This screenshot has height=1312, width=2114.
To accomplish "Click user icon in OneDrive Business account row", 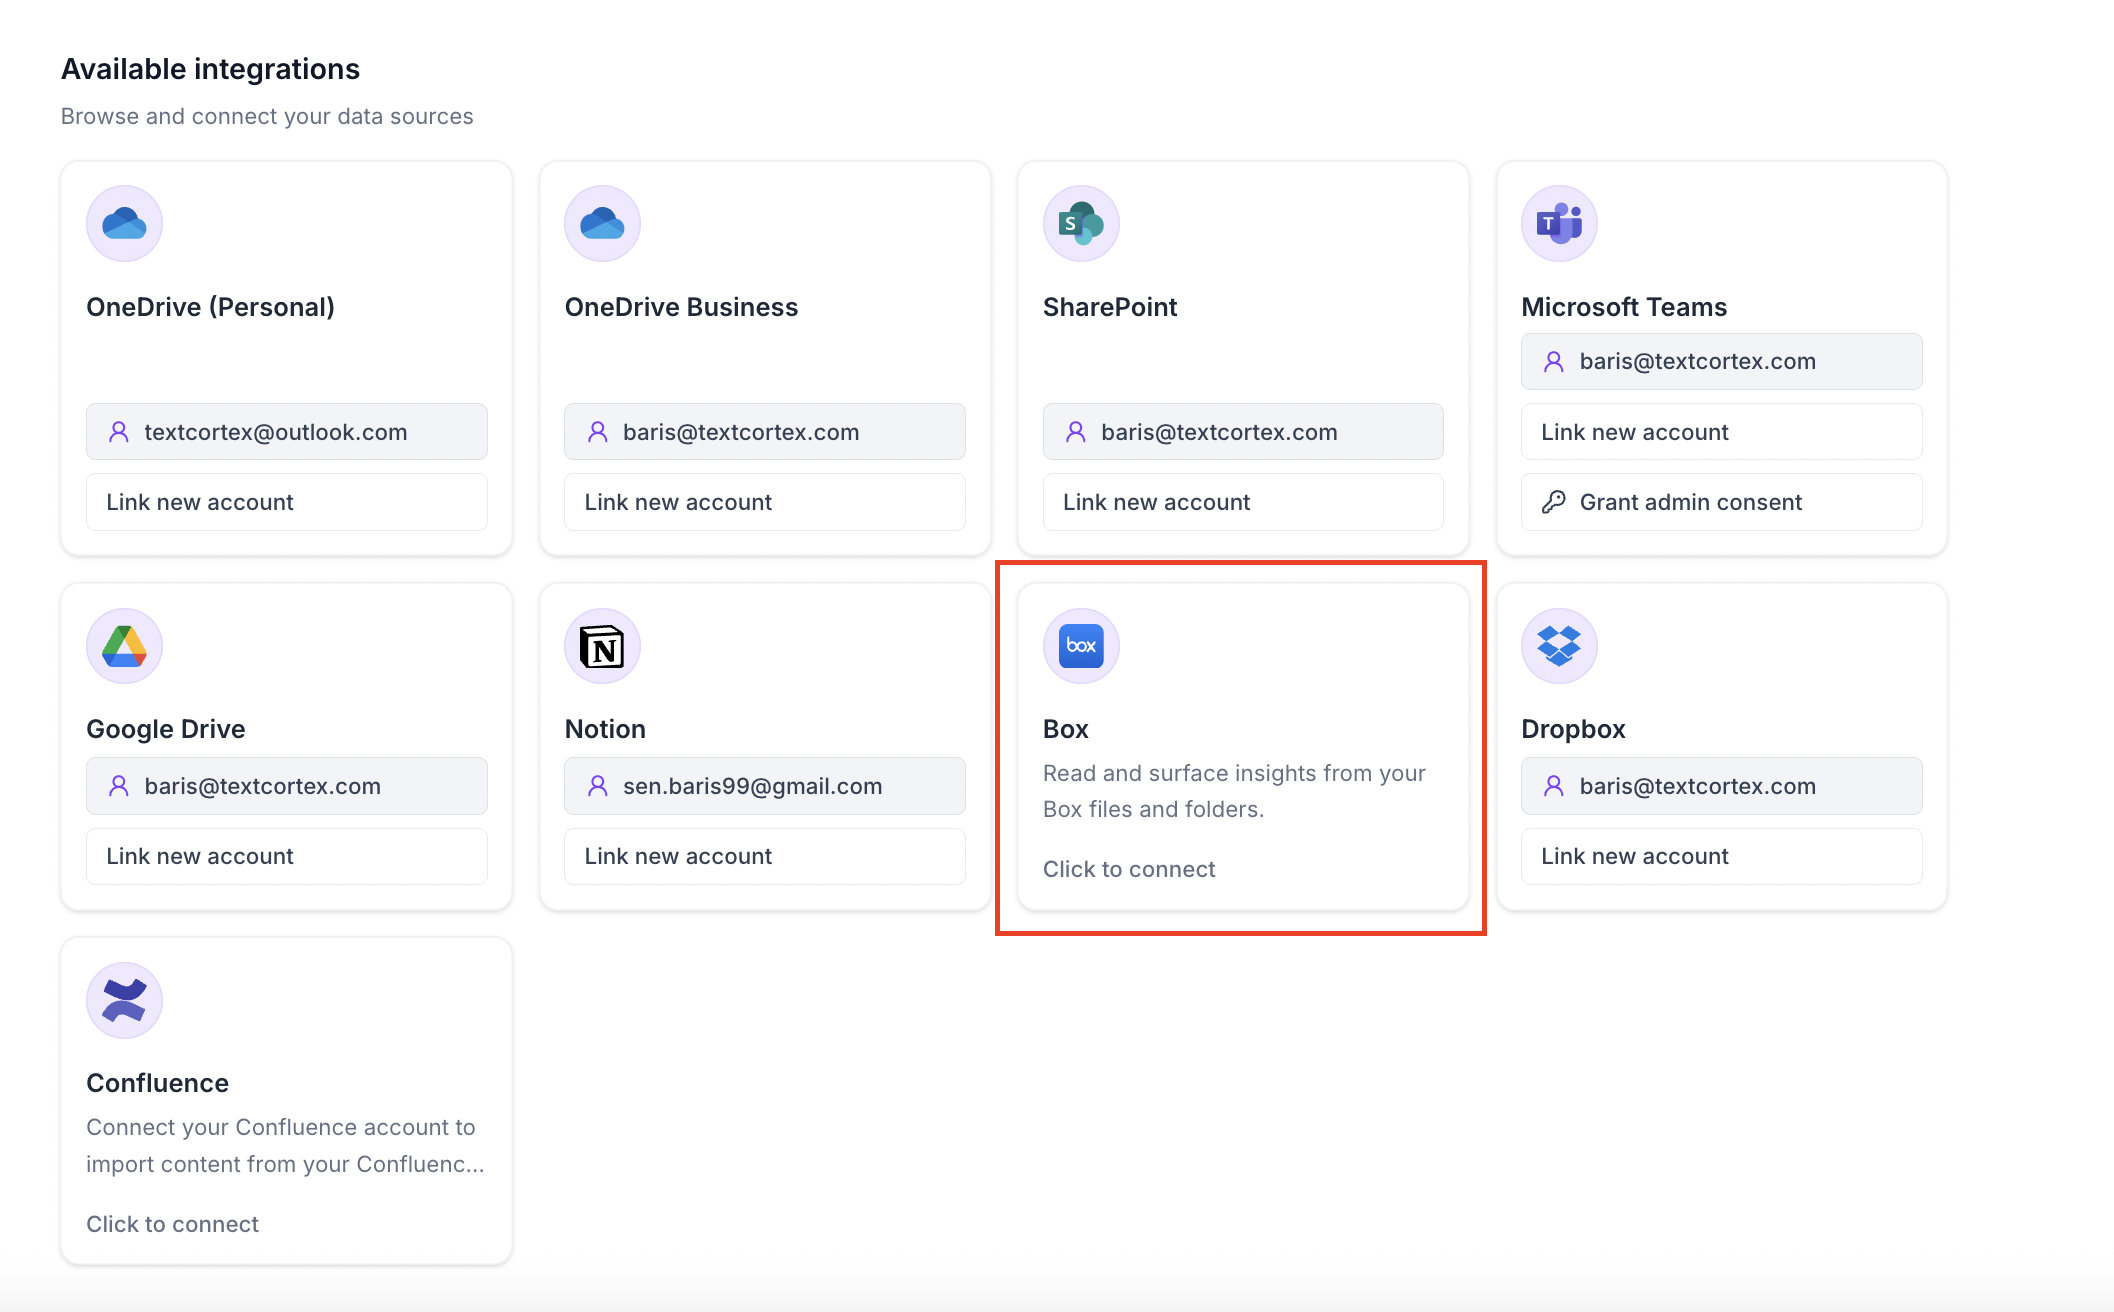I will [598, 432].
